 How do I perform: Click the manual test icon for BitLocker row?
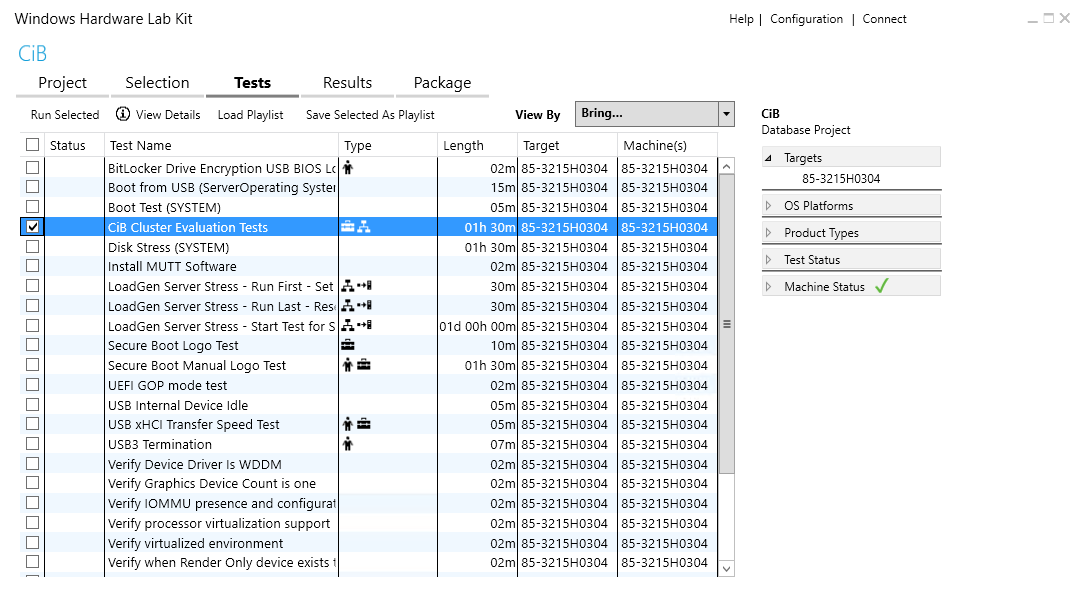point(347,168)
